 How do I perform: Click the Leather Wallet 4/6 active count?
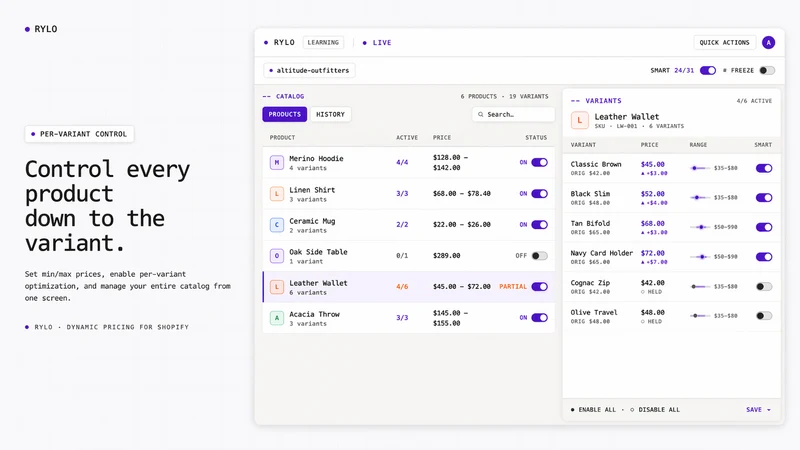[x=402, y=287]
